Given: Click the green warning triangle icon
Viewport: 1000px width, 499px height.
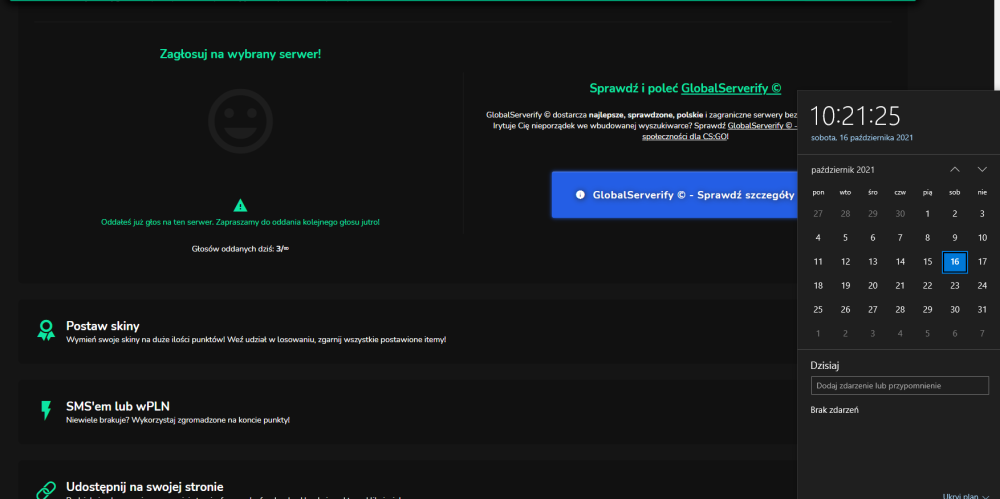Looking at the screenshot, I should [240, 205].
